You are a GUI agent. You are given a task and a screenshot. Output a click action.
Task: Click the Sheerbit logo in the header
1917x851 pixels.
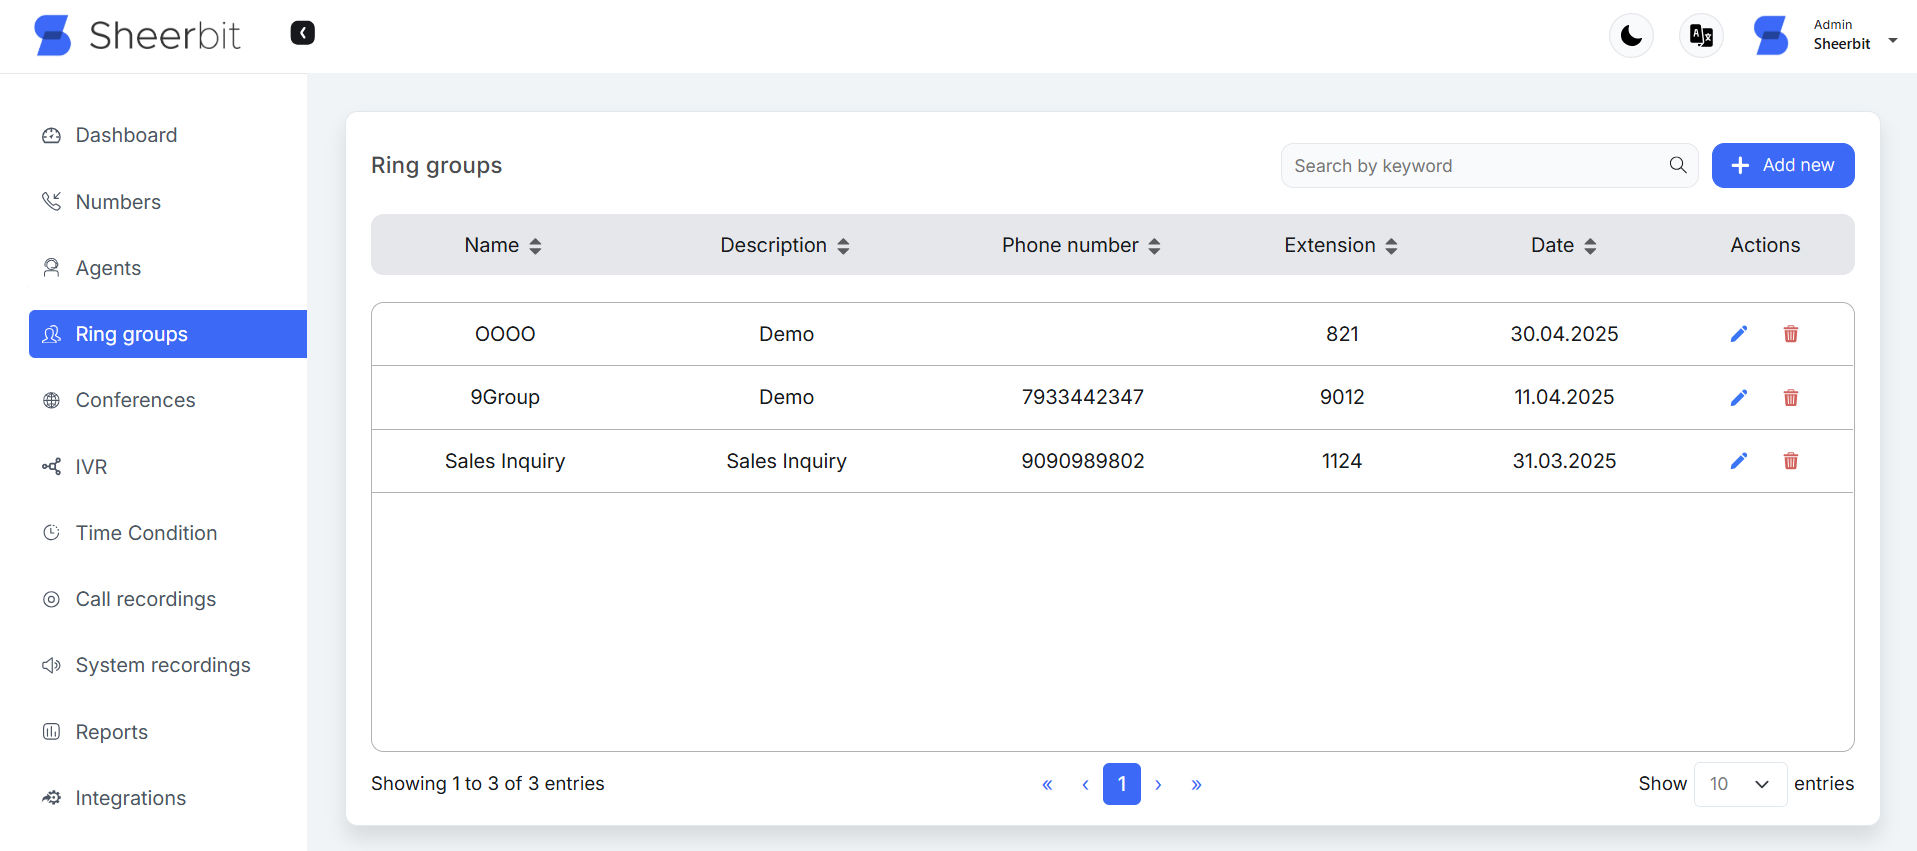click(137, 36)
